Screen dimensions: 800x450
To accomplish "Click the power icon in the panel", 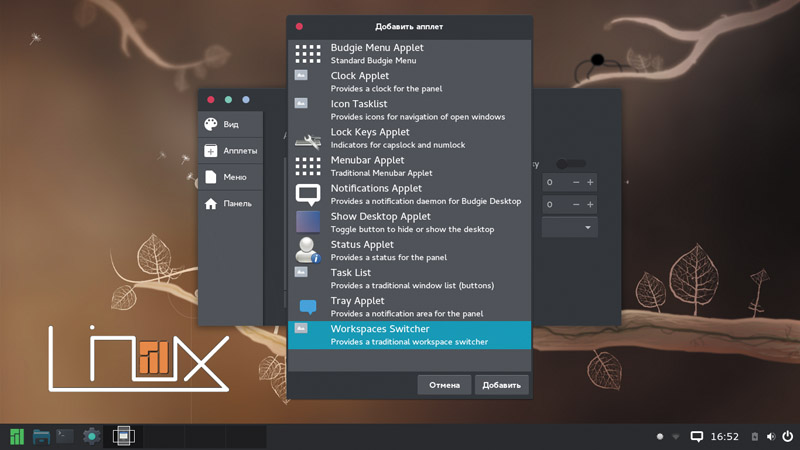I will pos(788,436).
